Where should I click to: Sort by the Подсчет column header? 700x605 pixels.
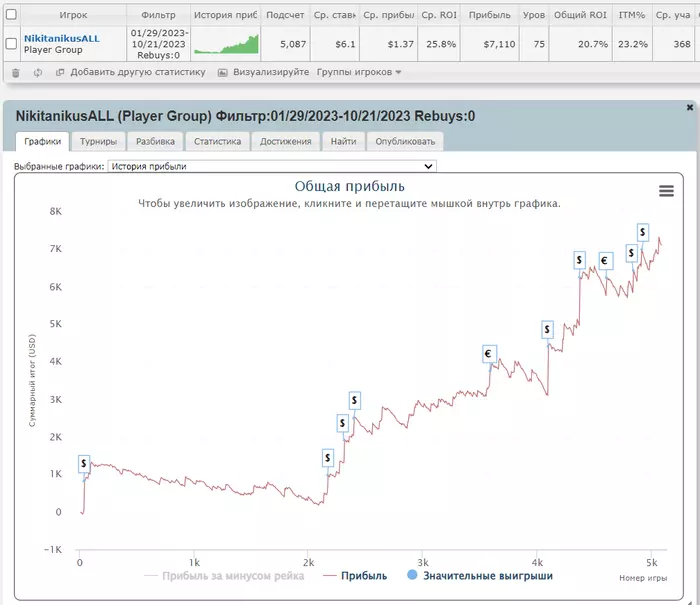tap(285, 15)
